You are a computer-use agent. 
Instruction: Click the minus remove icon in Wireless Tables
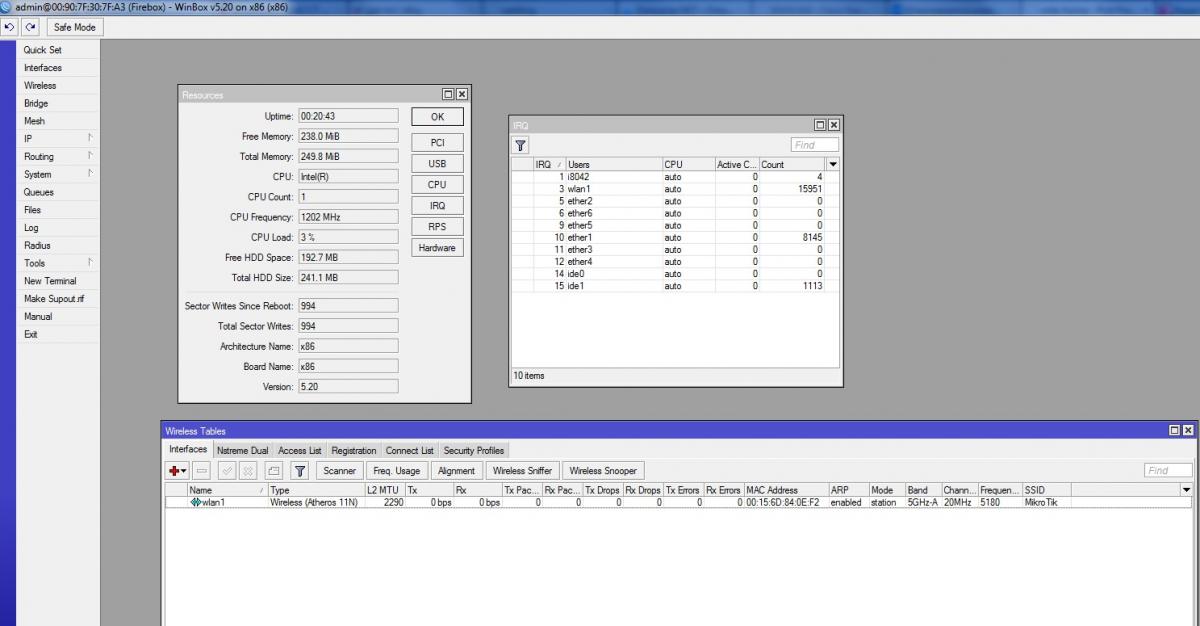click(x=201, y=470)
